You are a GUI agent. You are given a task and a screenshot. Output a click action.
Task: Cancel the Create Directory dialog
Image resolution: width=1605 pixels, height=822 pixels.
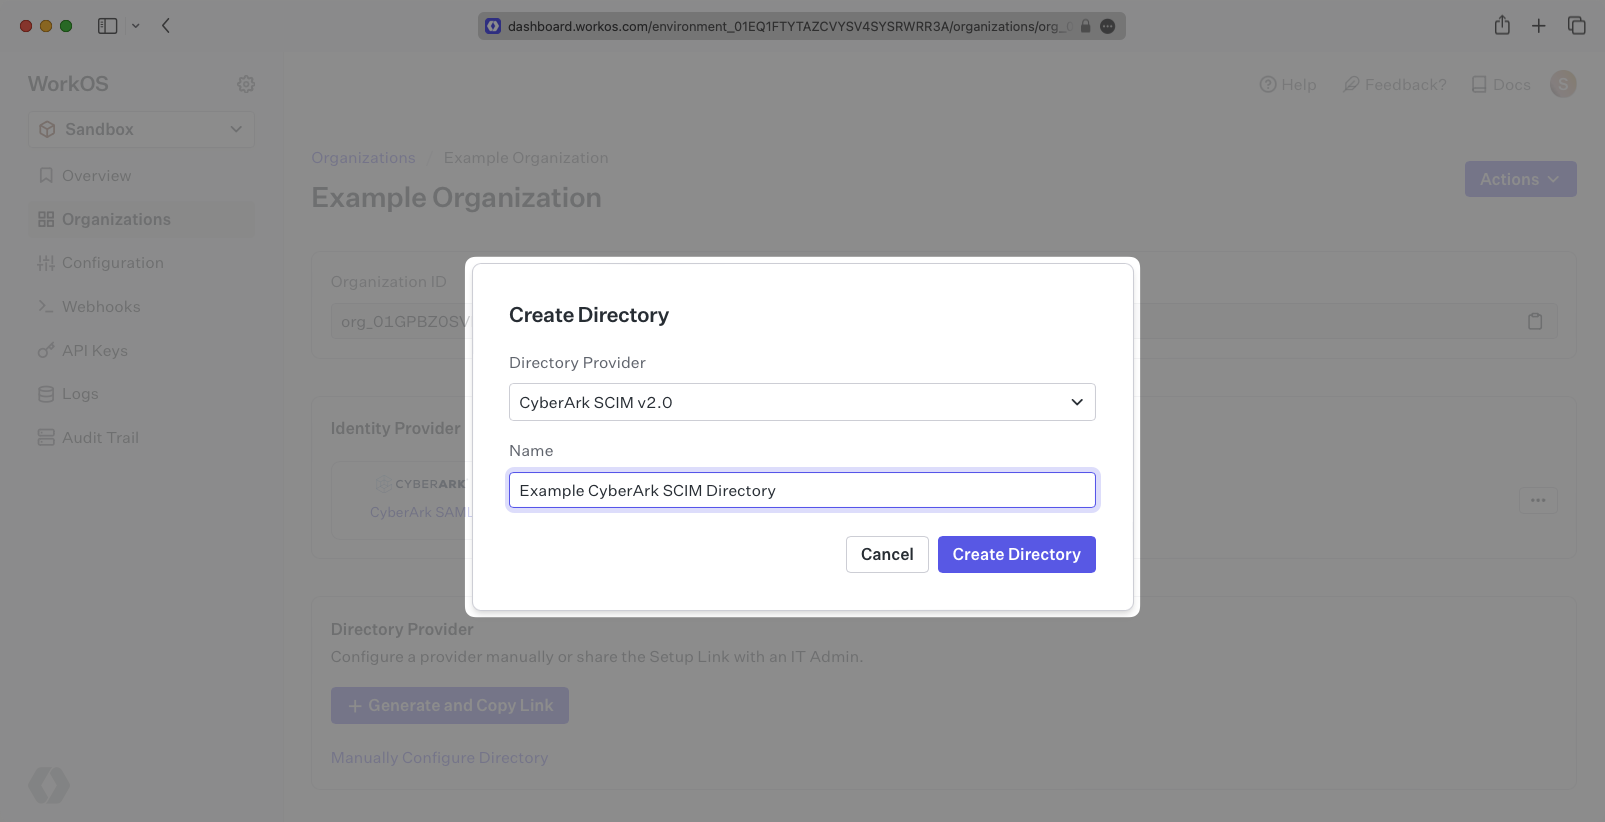[887, 554]
